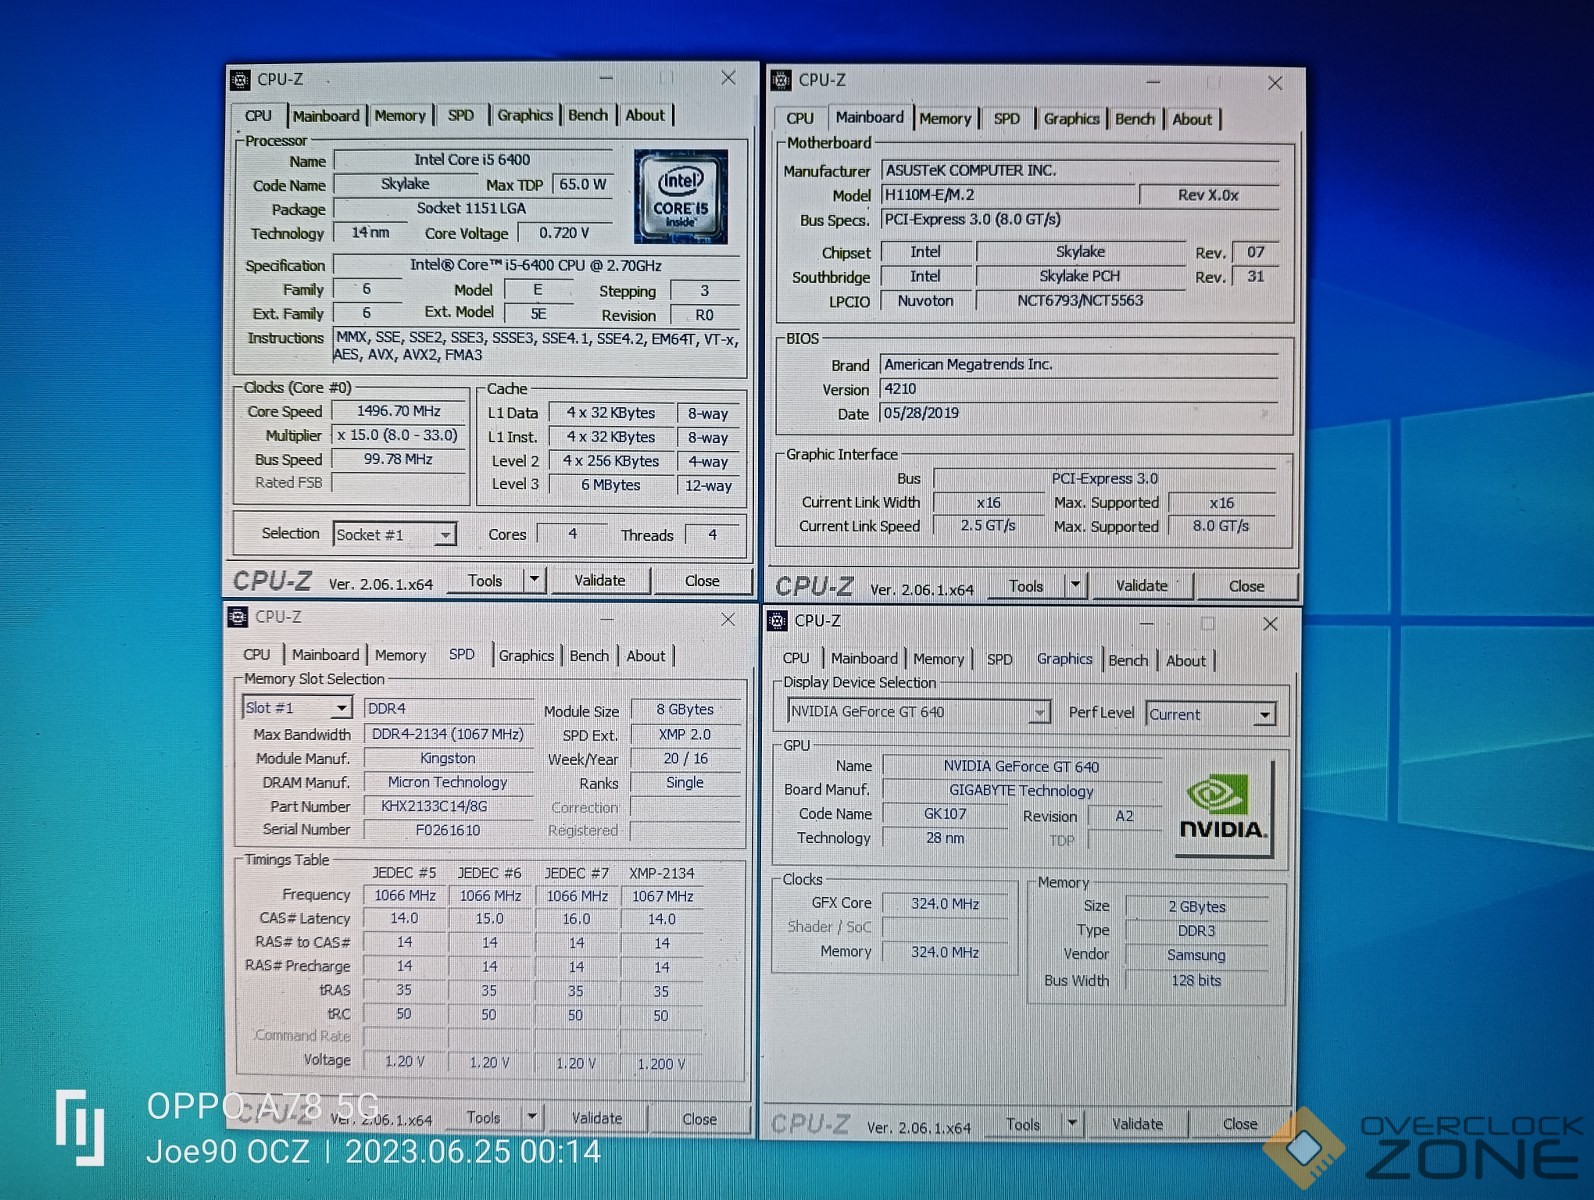The image size is (1594, 1200).
Task: Click Validate button in the bottom-right Graphics window
Action: [x=1137, y=1124]
